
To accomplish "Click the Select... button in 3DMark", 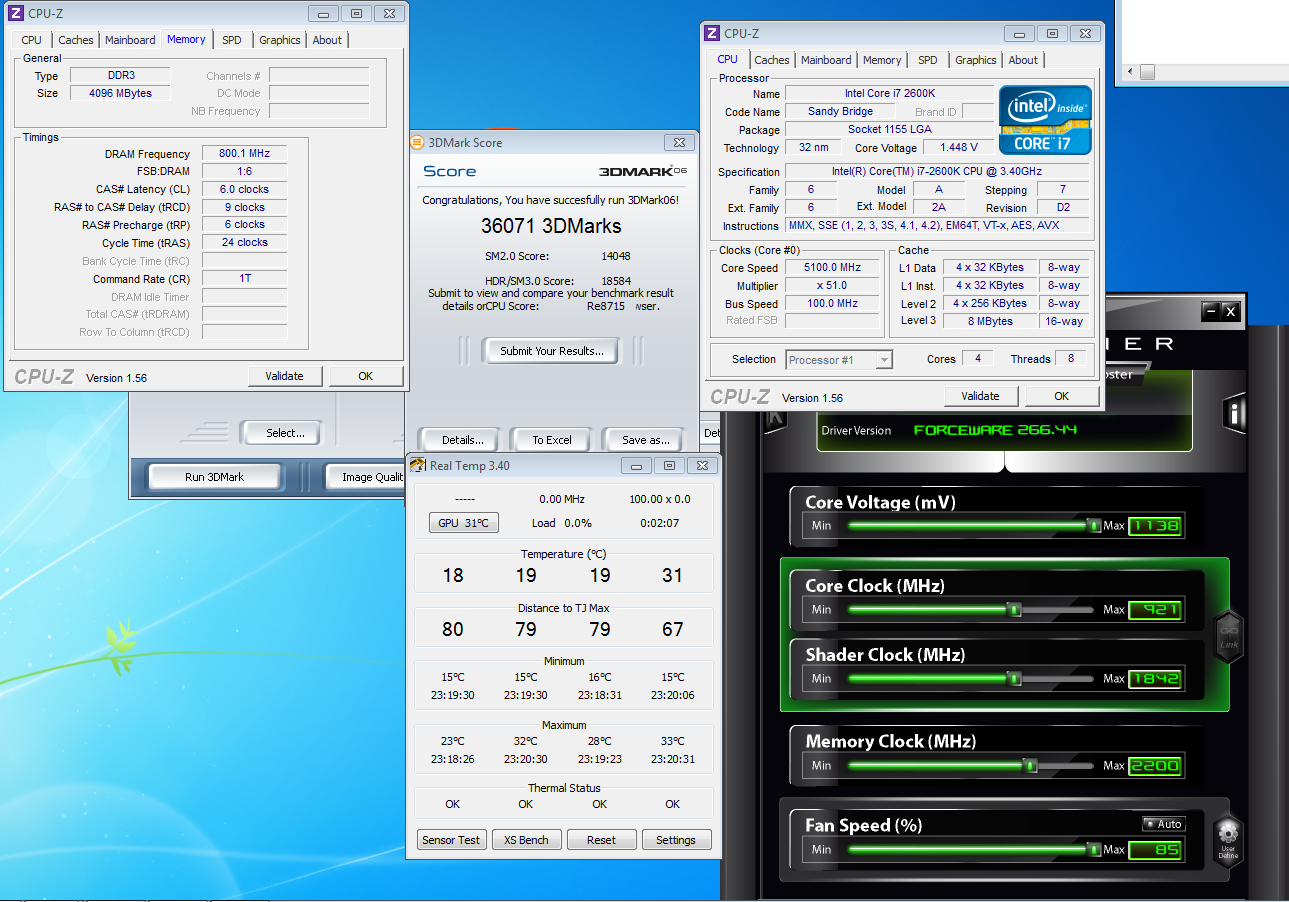I will point(286,433).
